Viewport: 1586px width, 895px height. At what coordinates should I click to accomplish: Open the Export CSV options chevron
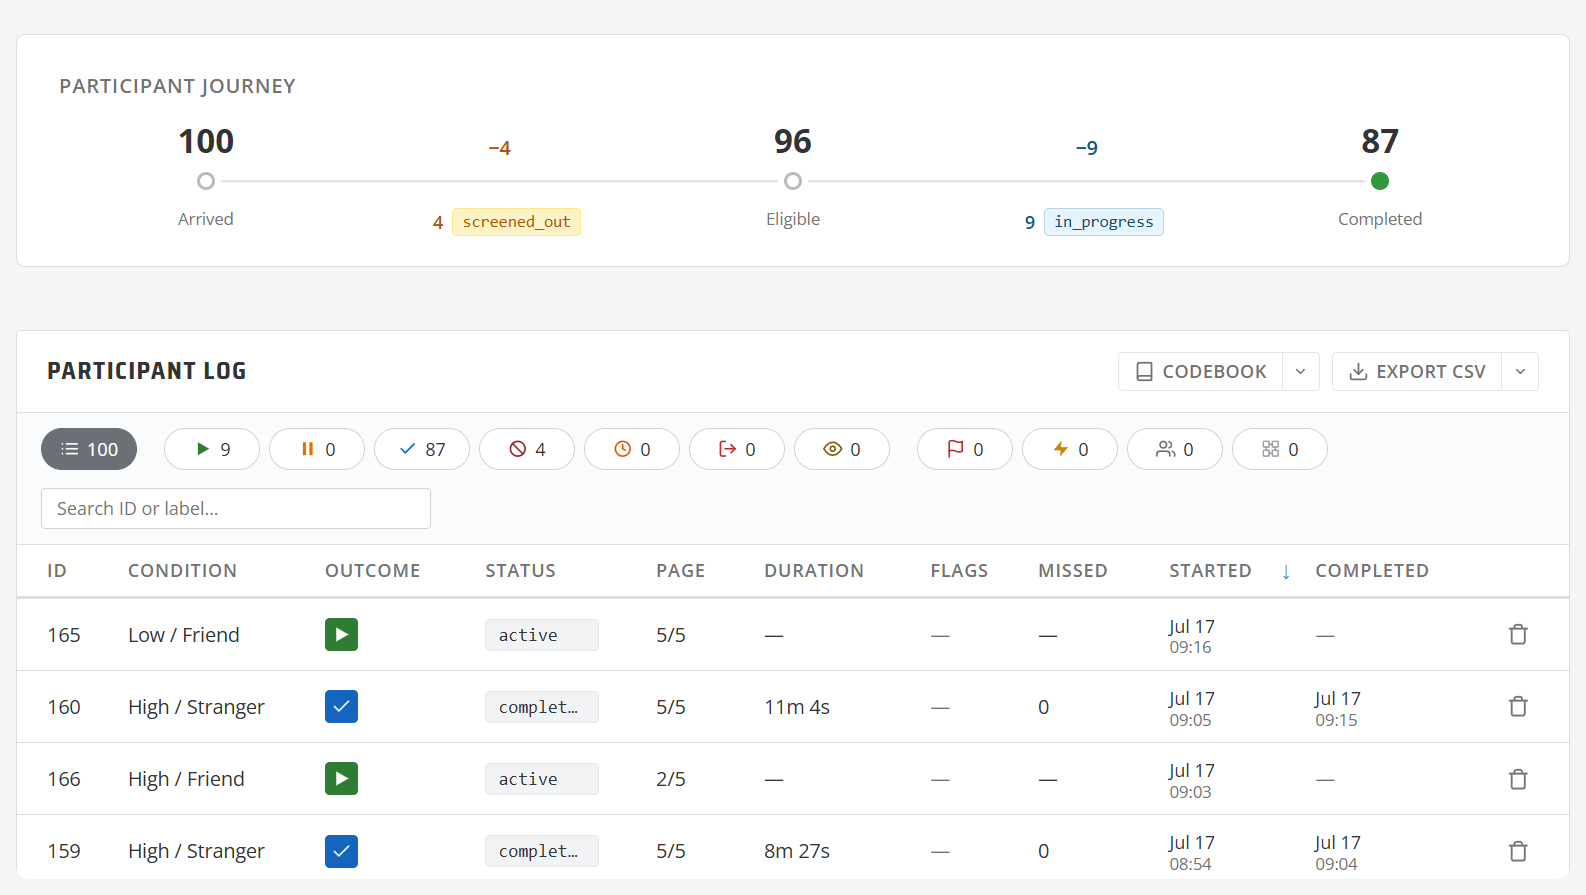tap(1520, 371)
